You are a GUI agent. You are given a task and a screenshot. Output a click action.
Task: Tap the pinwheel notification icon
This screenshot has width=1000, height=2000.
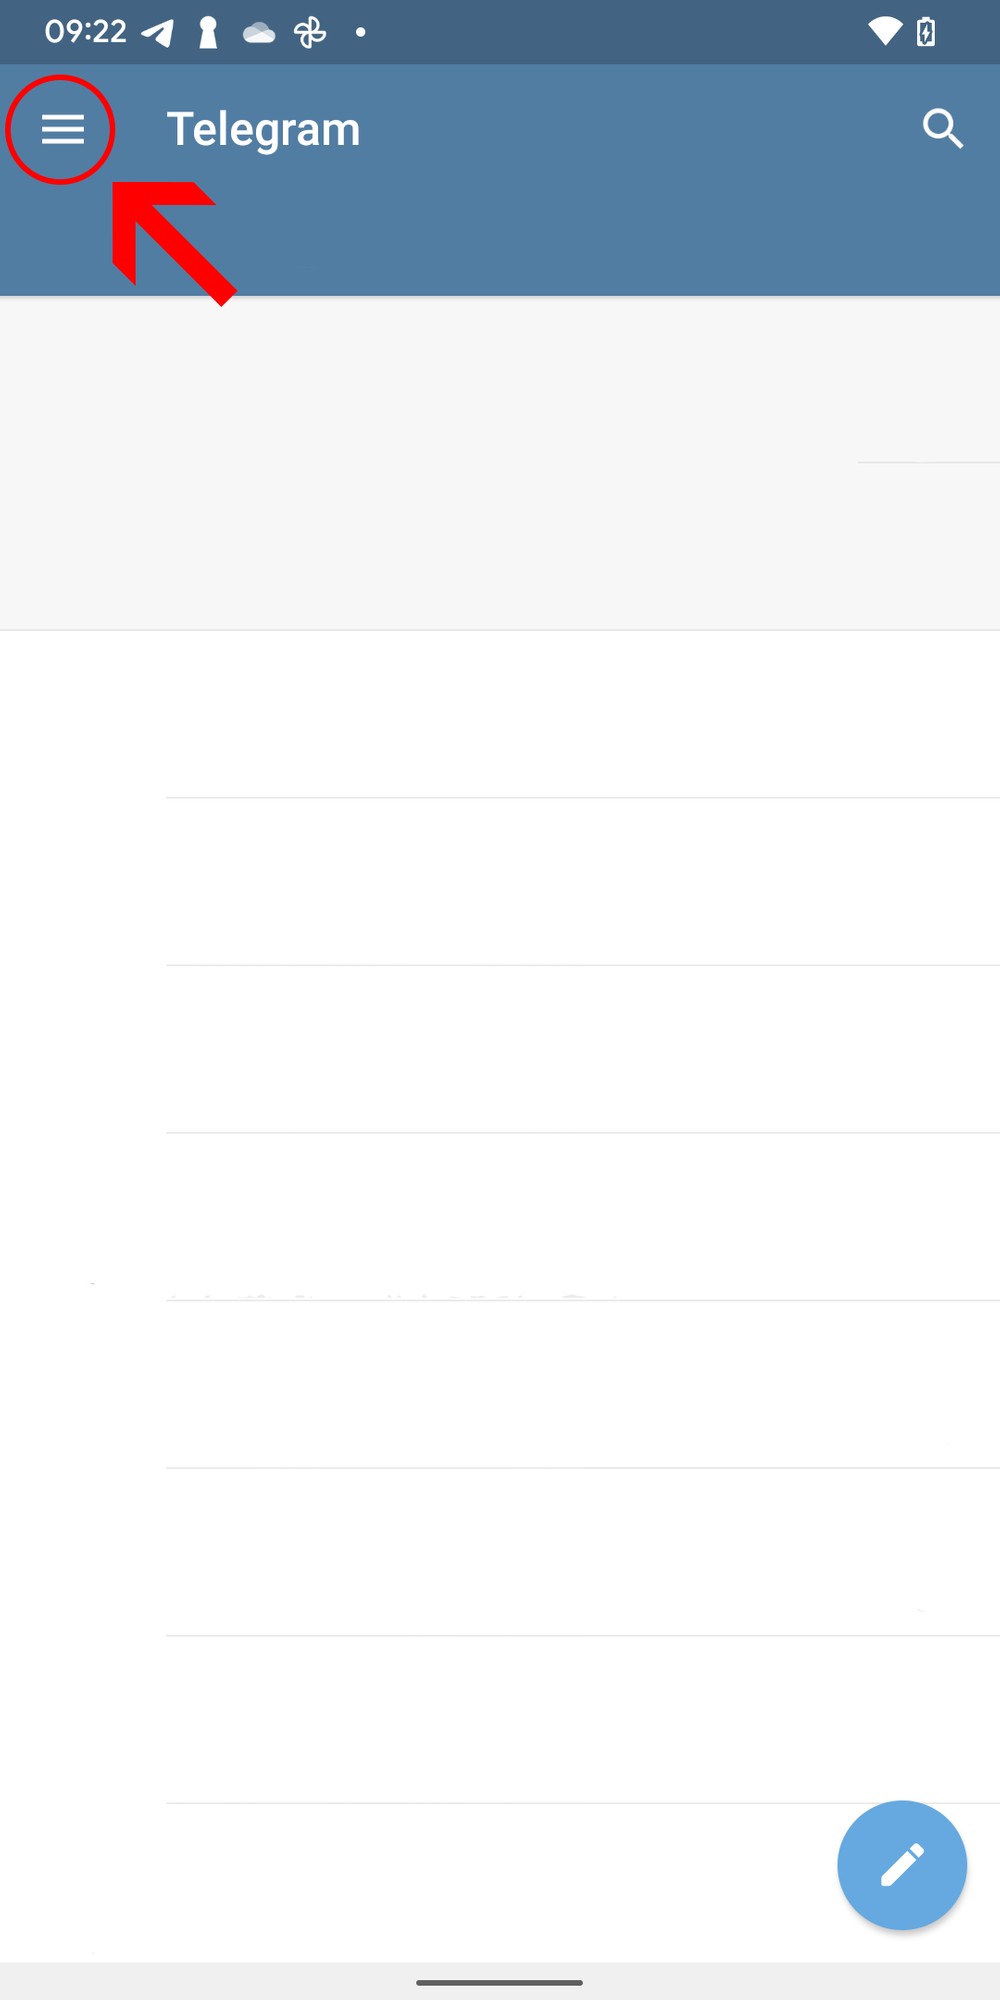[x=310, y=33]
